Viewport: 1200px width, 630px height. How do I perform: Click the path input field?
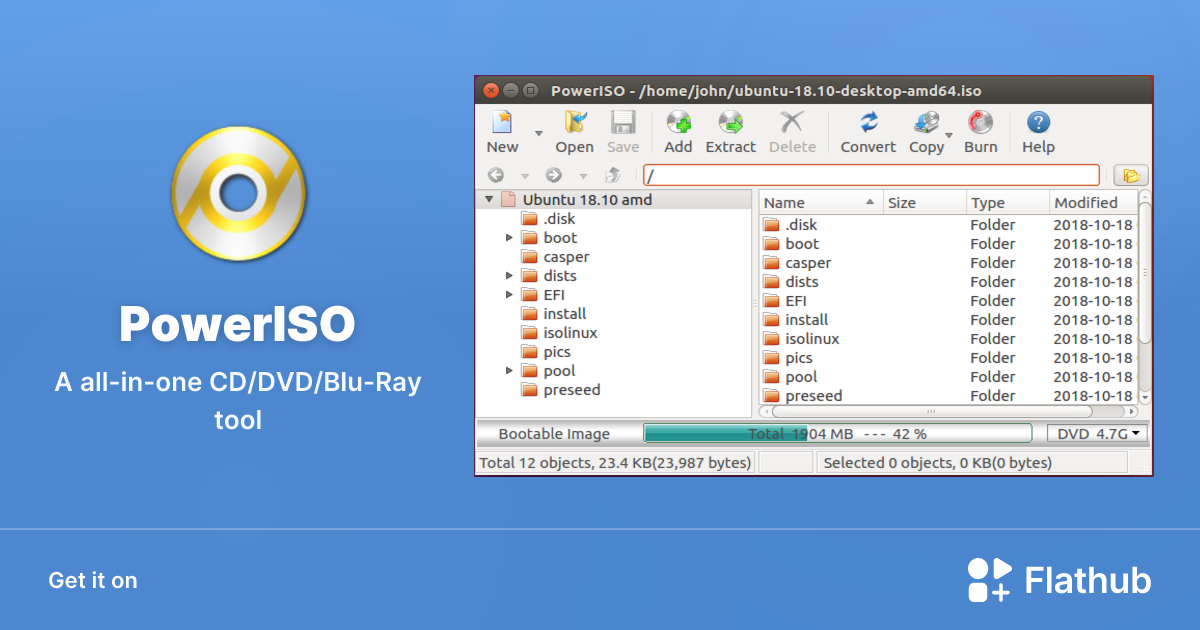pyautogui.click(x=870, y=176)
